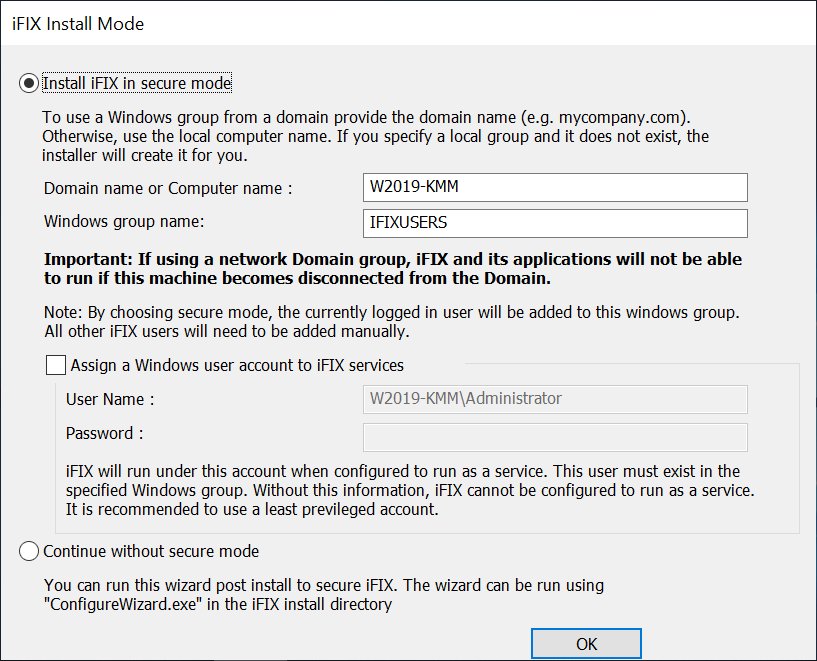Click the 'Note: By choosing secure mode' text
817x661 pixels.
[x=392, y=321]
